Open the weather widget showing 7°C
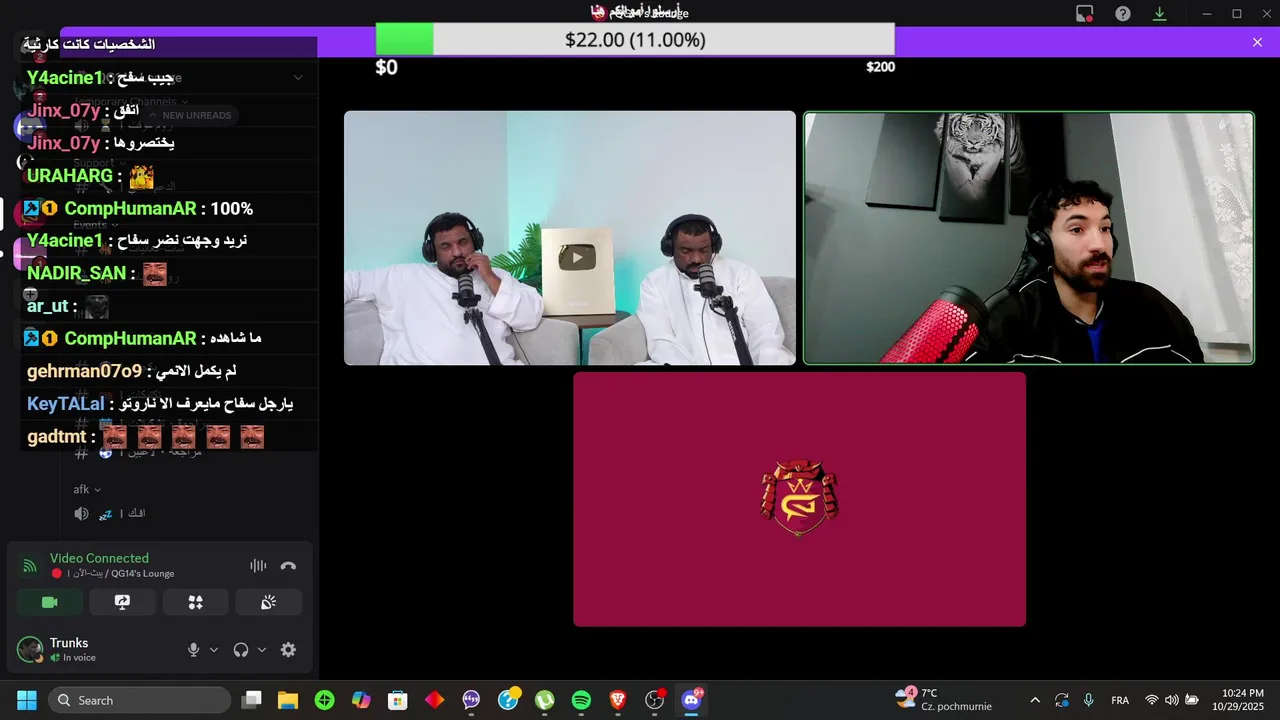Image resolution: width=1280 pixels, height=720 pixels. point(946,699)
